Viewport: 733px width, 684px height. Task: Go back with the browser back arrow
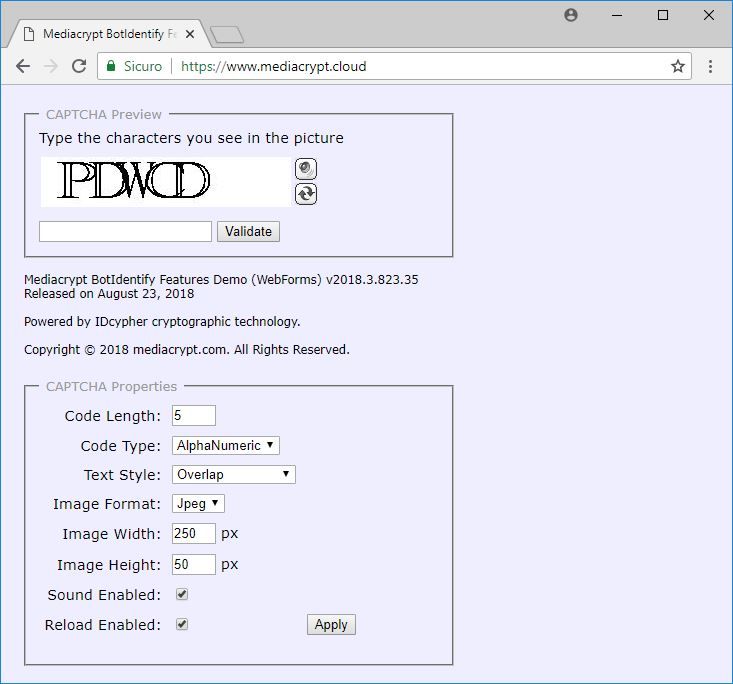tap(23, 66)
